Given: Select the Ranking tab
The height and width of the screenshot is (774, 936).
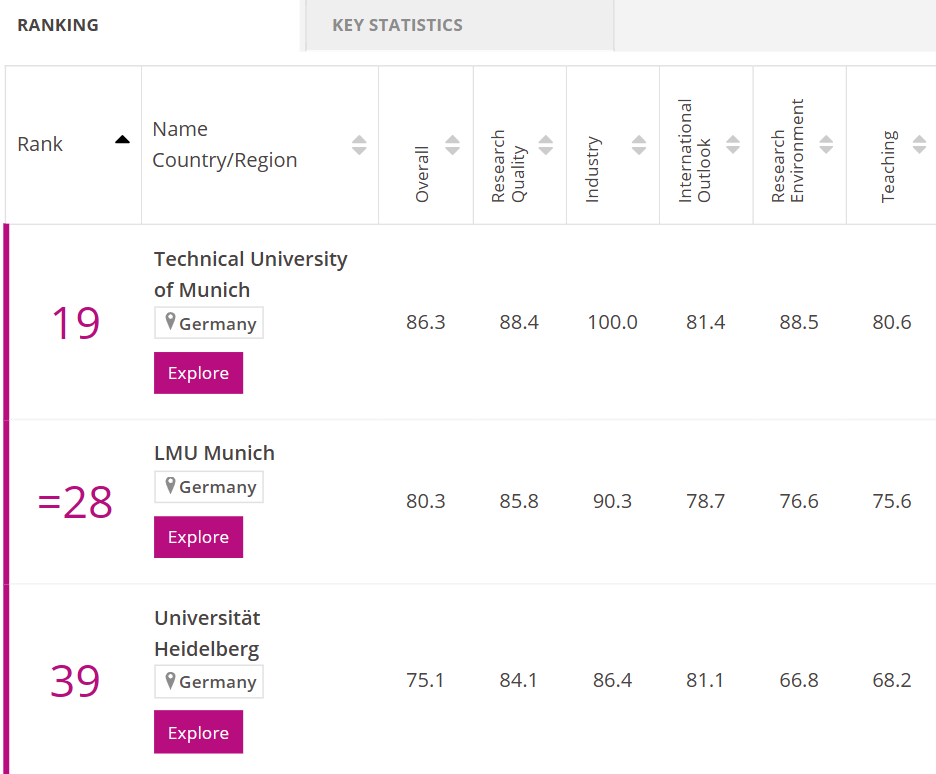Looking at the screenshot, I should [x=58, y=25].
